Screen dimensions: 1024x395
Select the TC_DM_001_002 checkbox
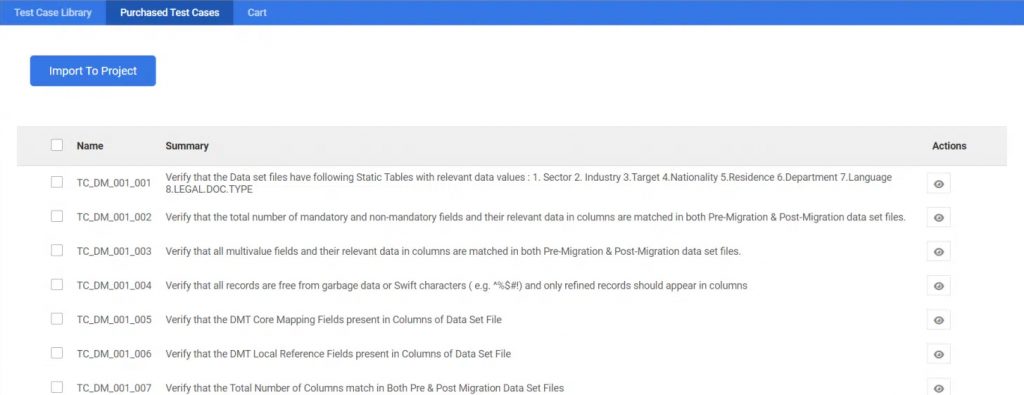point(57,216)
